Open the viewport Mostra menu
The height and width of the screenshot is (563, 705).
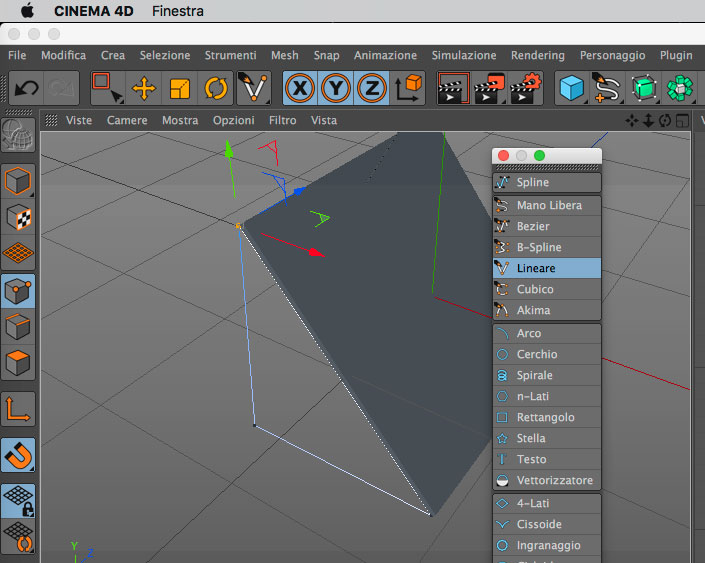pos(180,121)
